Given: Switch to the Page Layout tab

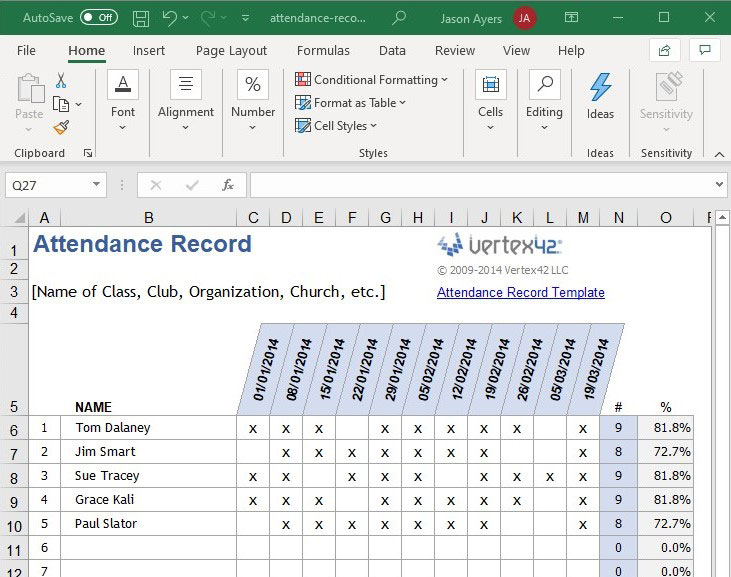Looking at the screenshot, I should pyautogui.click(x=231, y=51).
